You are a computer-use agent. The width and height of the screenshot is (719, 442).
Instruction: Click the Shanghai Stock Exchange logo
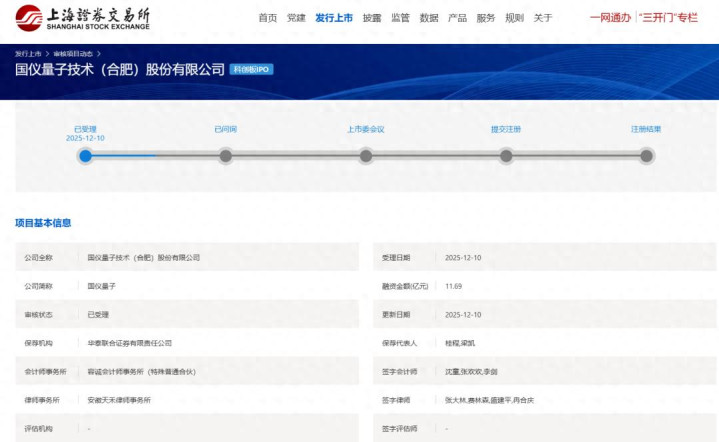tap(83, 18)
